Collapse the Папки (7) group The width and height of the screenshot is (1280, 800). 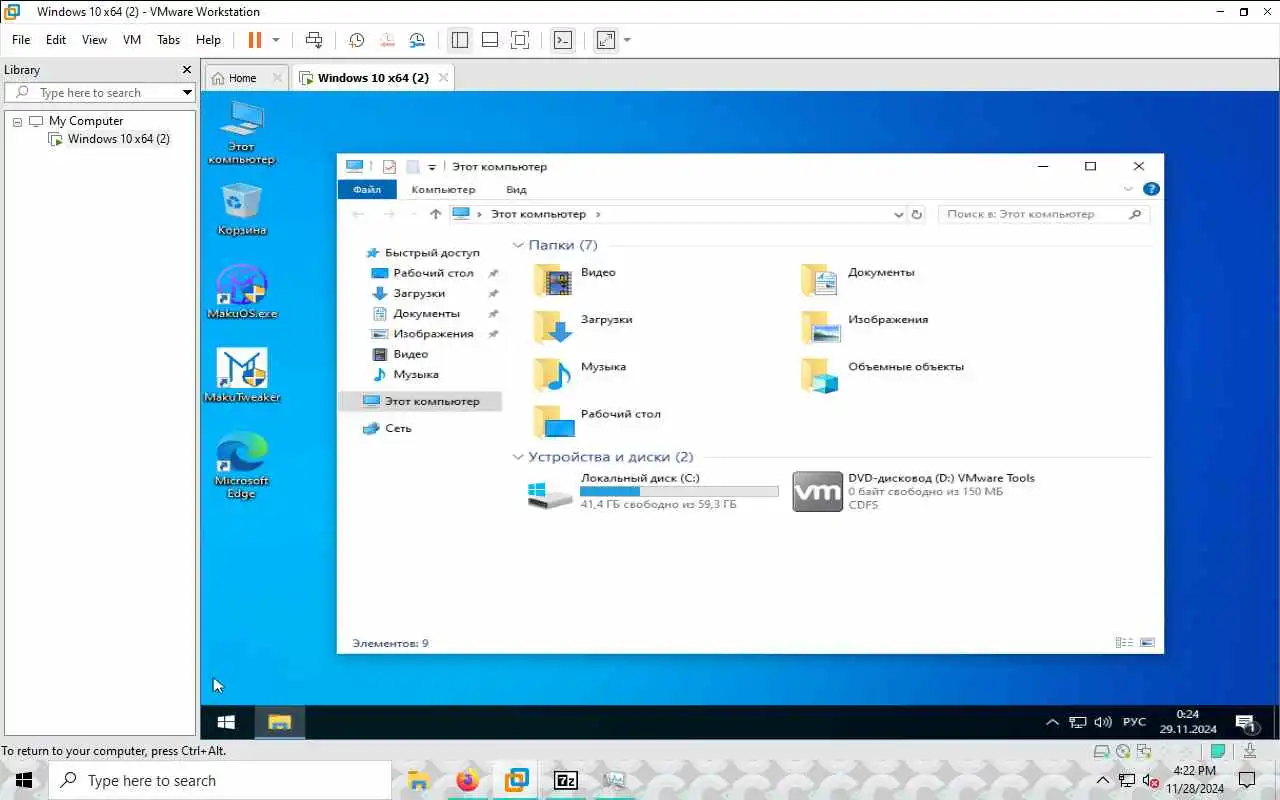click(518, 245)
